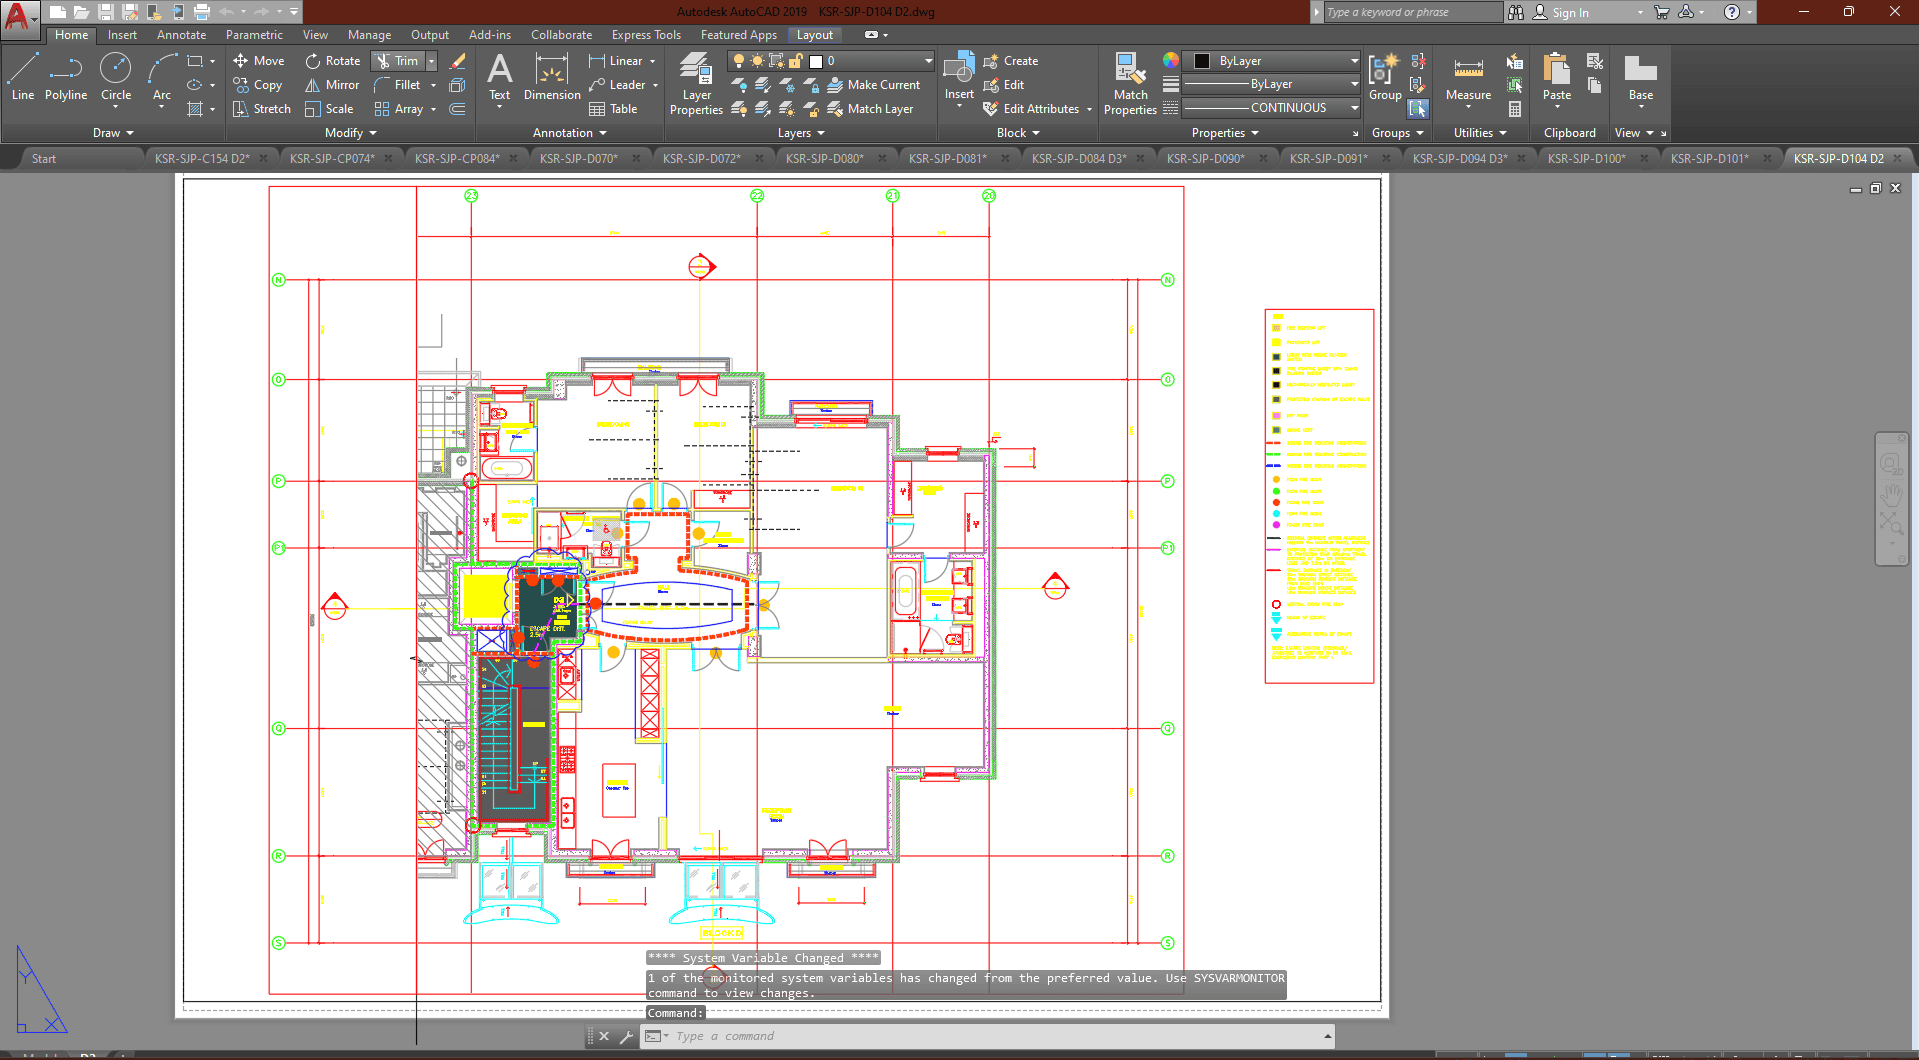
Task: Pick the Circle tool in Draw panel
Action: pyautogui.click(x=116, y=78)
